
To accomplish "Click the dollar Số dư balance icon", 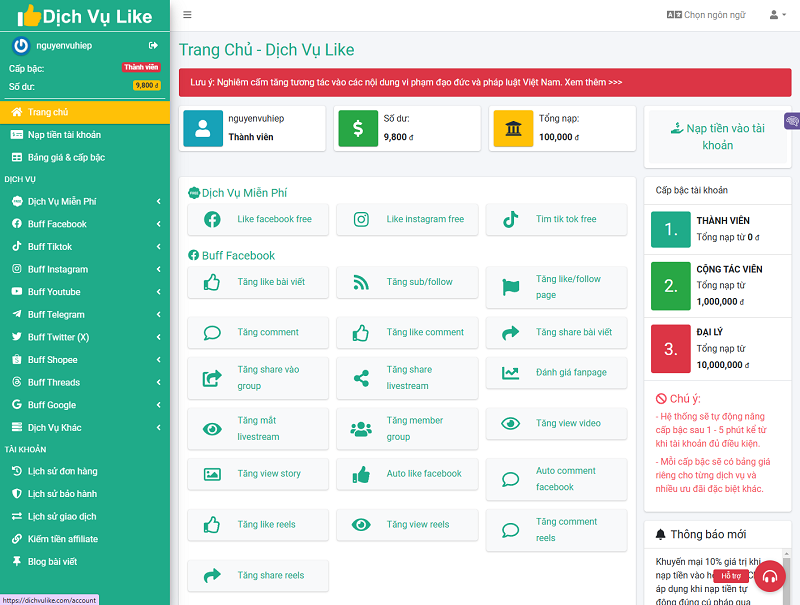I will tap(358, 129).
